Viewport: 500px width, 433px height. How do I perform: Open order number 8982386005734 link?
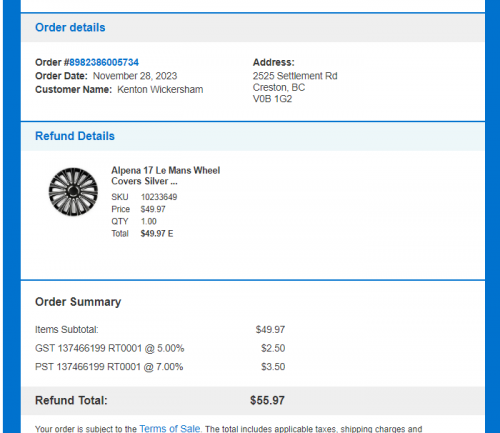click(104, 62)
